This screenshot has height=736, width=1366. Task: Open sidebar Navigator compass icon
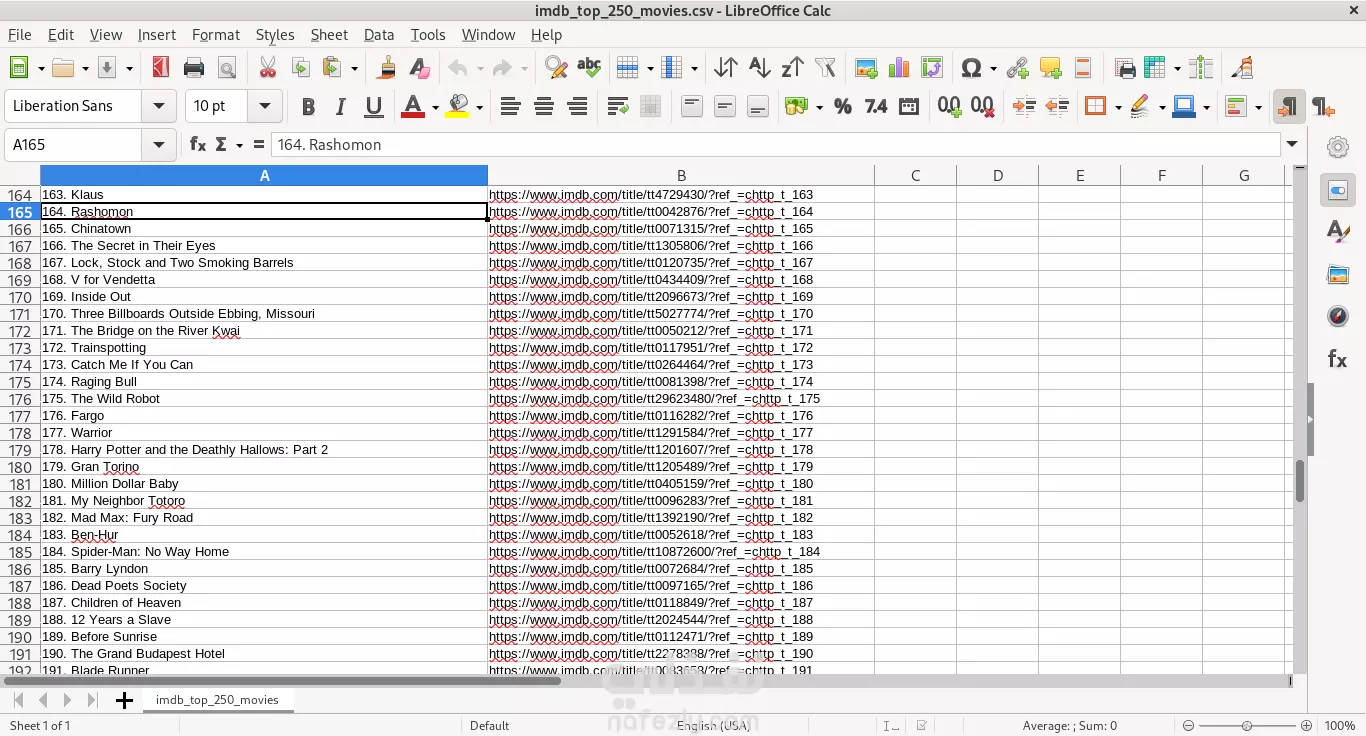(x=1338, y=317)
